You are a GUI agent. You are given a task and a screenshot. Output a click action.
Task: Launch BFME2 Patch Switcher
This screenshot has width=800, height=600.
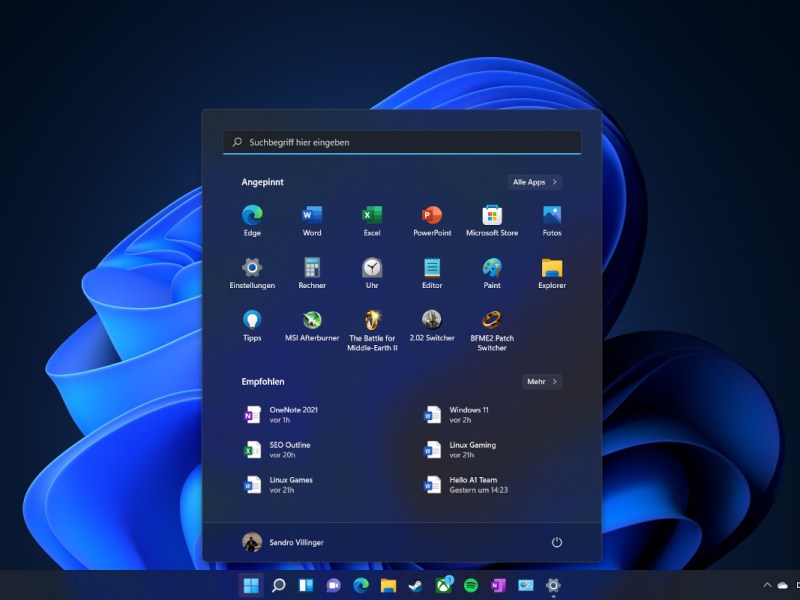tap(492, 331)
